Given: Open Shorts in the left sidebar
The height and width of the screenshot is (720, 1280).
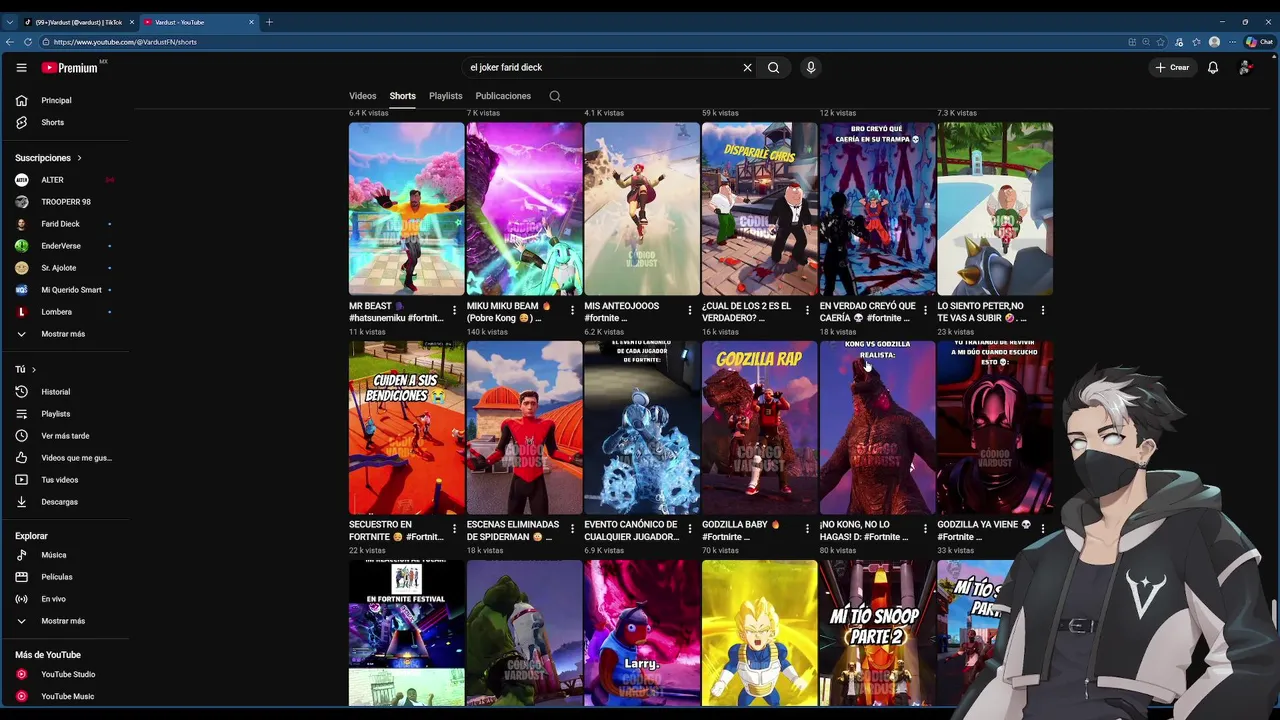Looking at the screenshot, I should (64, 122).
